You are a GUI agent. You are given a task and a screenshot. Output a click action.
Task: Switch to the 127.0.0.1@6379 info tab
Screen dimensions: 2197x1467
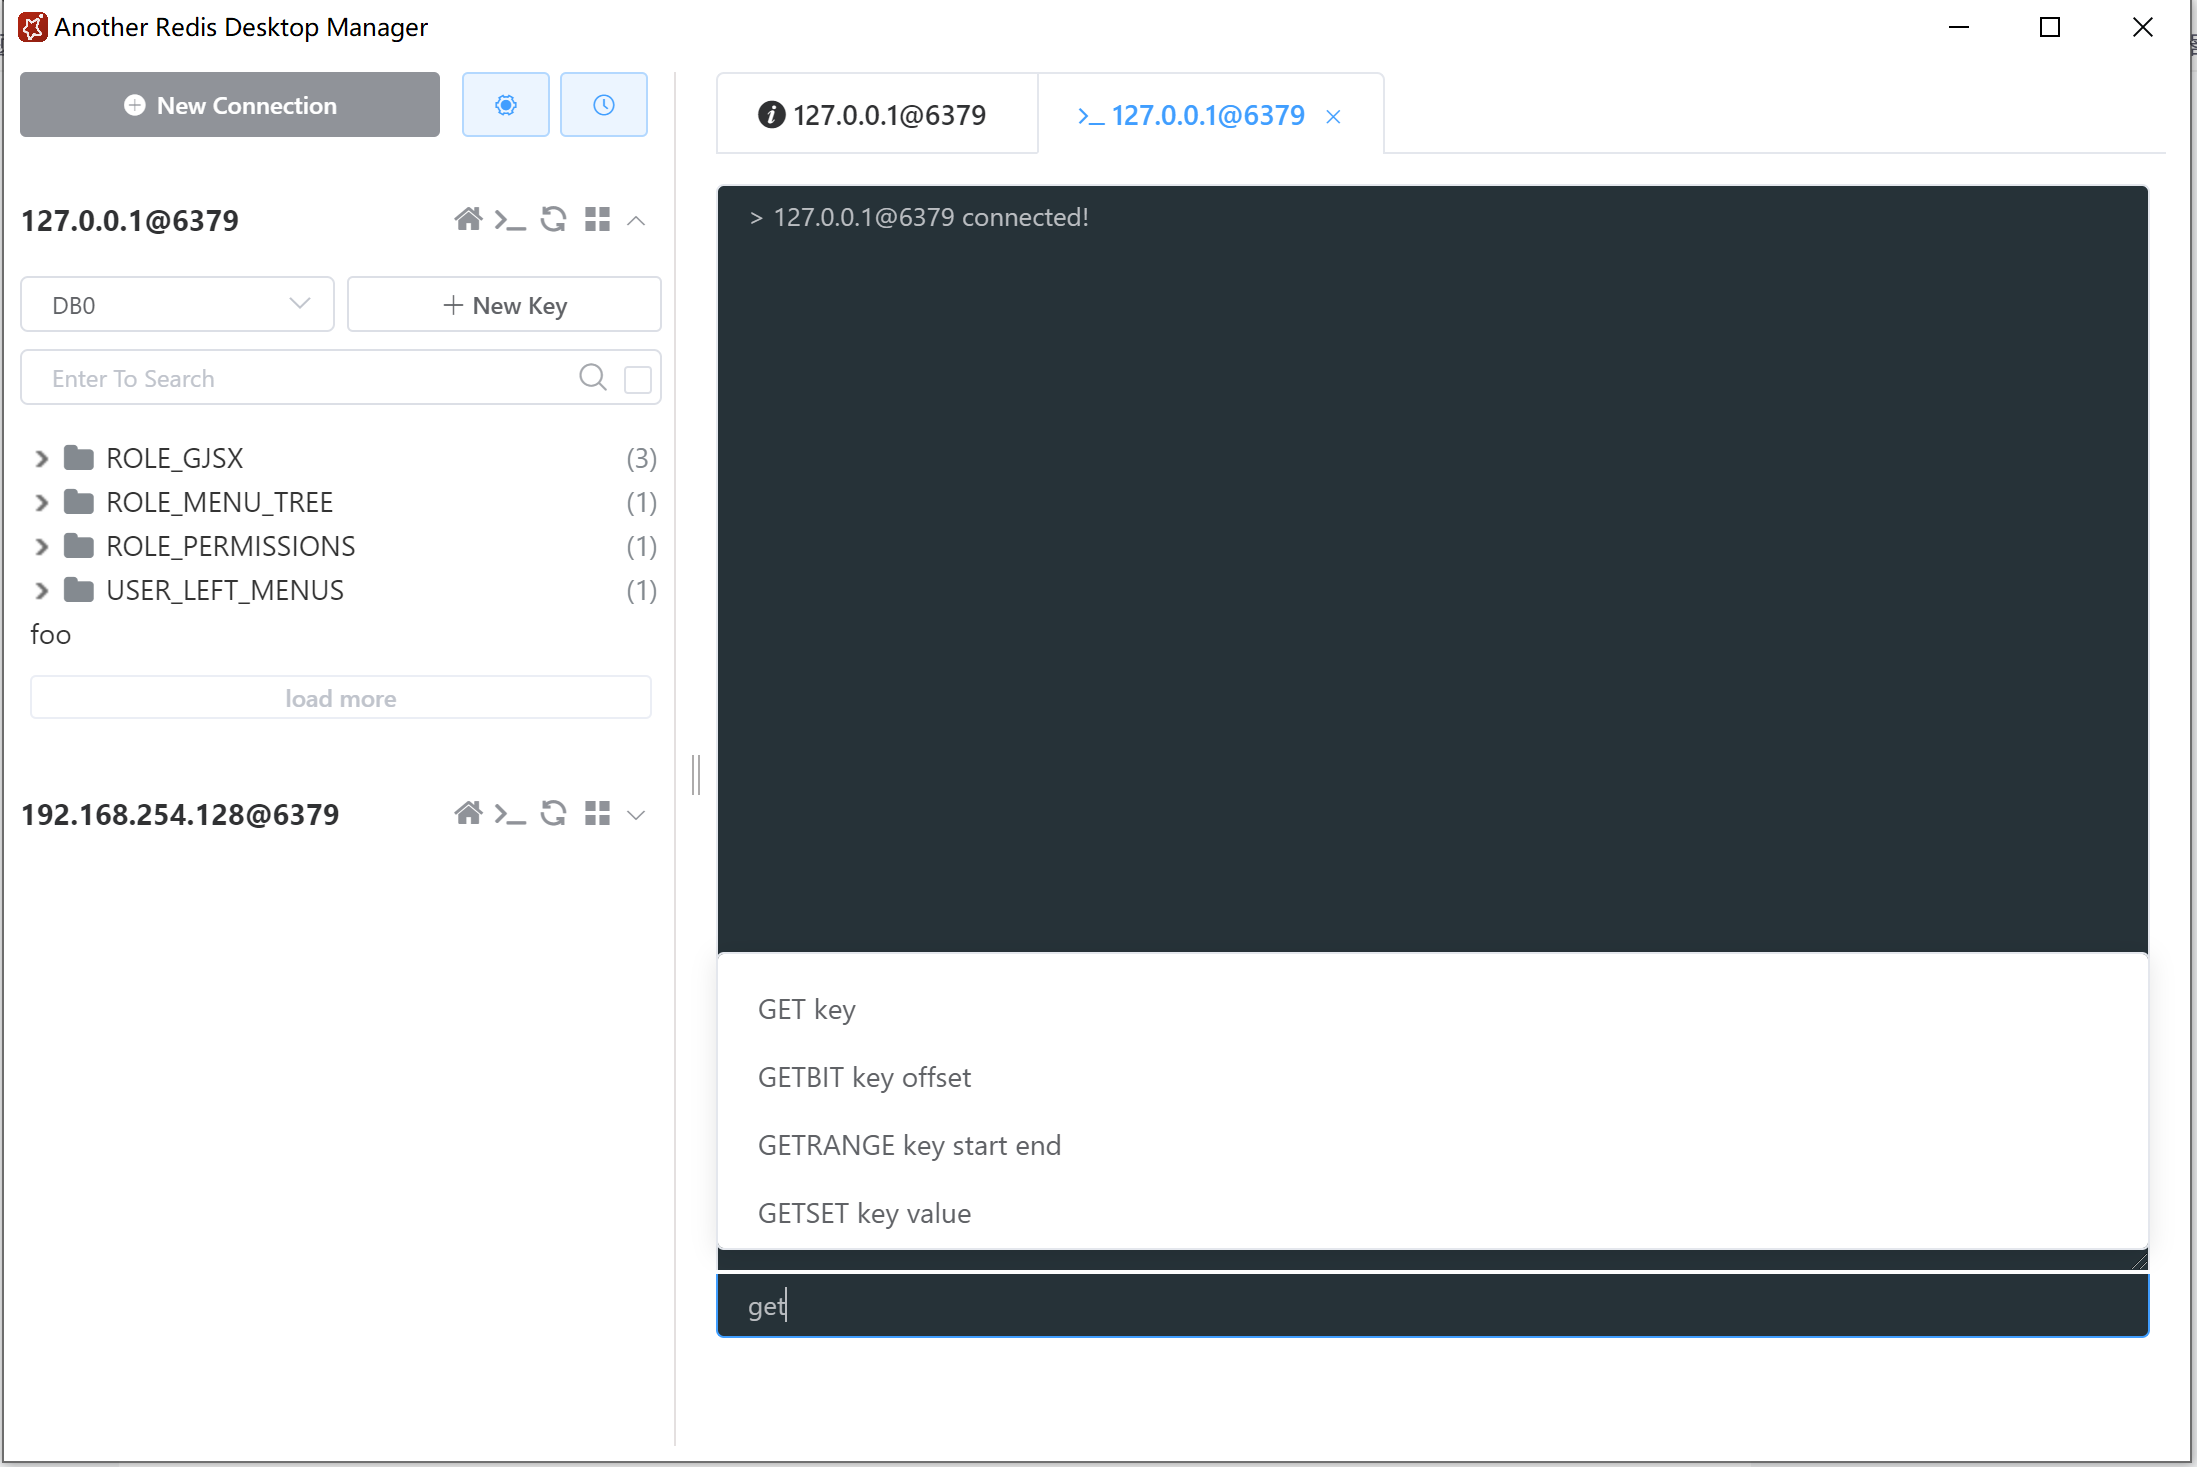pyautogui.click(x=875, y=115)
